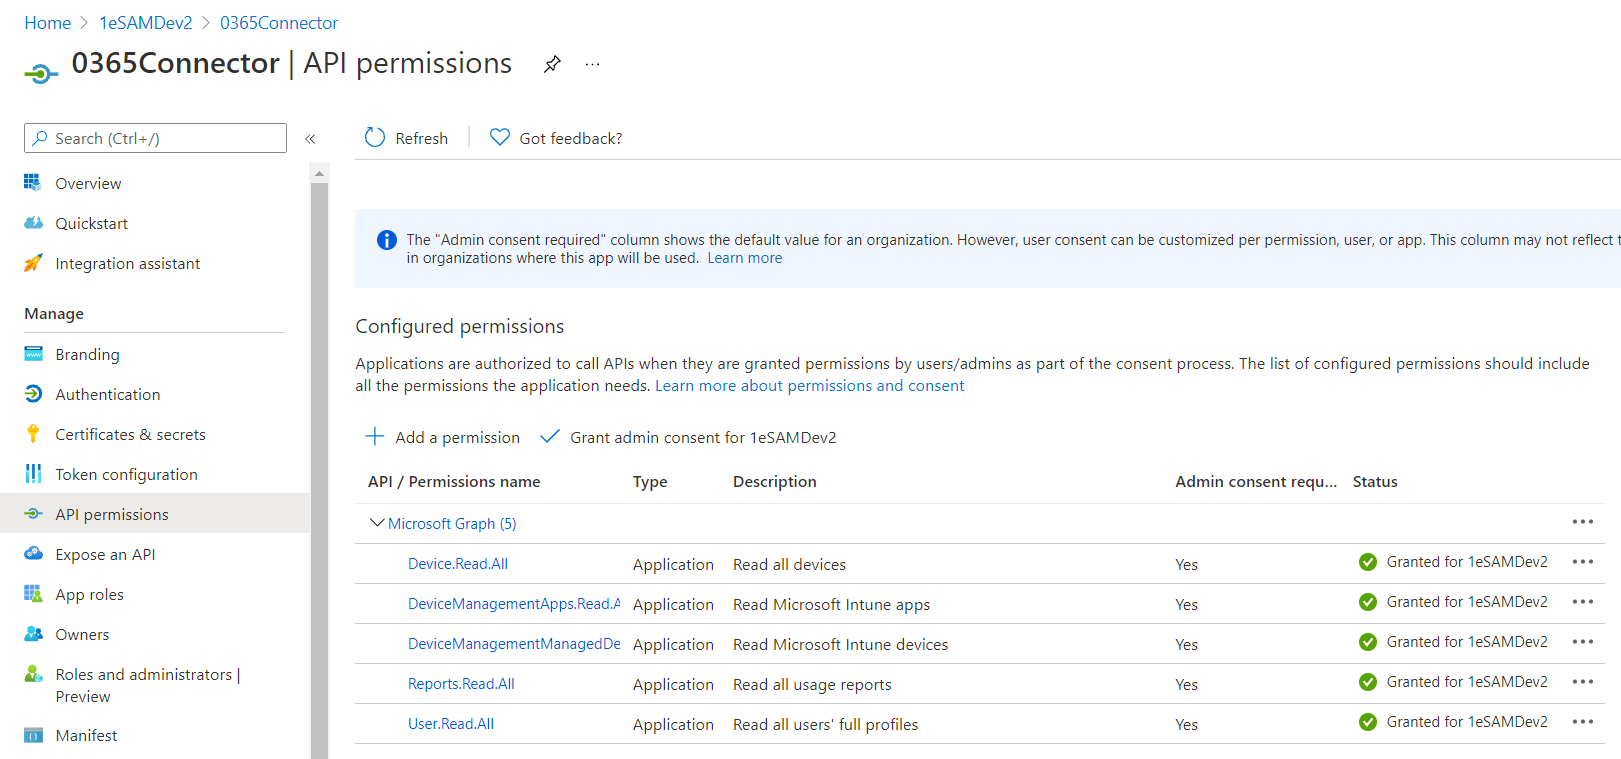Click the Status column header
The image size is (1621, 759).
tap(1375, 482)
